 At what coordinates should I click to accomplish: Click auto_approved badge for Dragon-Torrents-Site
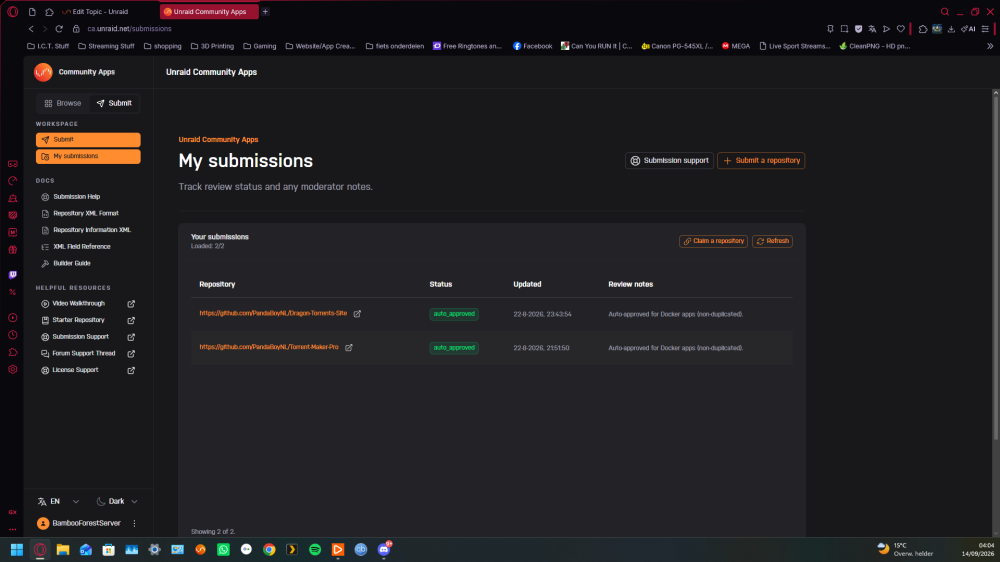click(454, 314)
